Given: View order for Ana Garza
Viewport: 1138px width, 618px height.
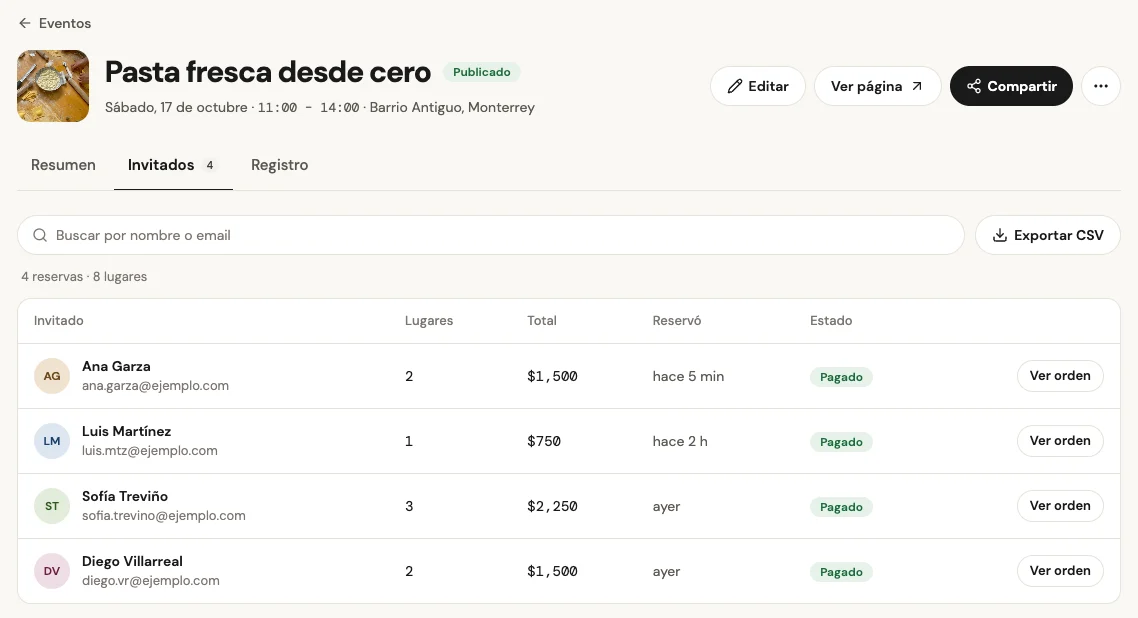Looking at the screenshot, I should click(x=1060, y=376).
